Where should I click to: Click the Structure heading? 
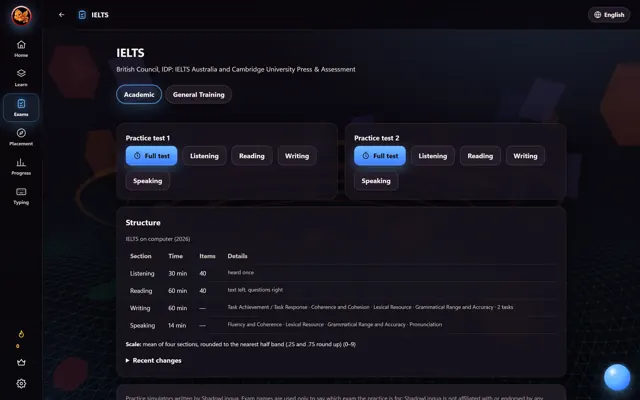[x=143, y=222]
